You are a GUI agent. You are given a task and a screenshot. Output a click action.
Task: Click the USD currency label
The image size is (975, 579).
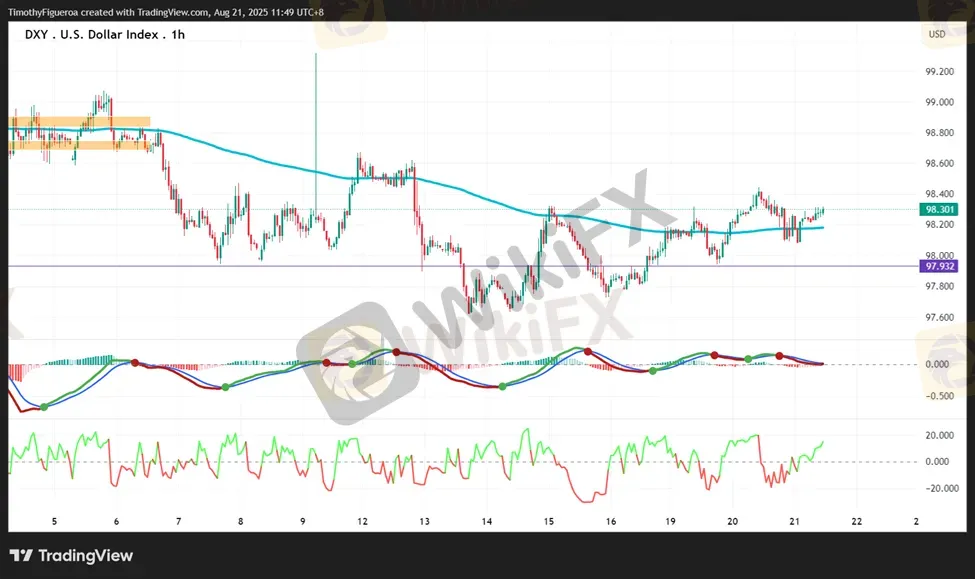point(936,34)
